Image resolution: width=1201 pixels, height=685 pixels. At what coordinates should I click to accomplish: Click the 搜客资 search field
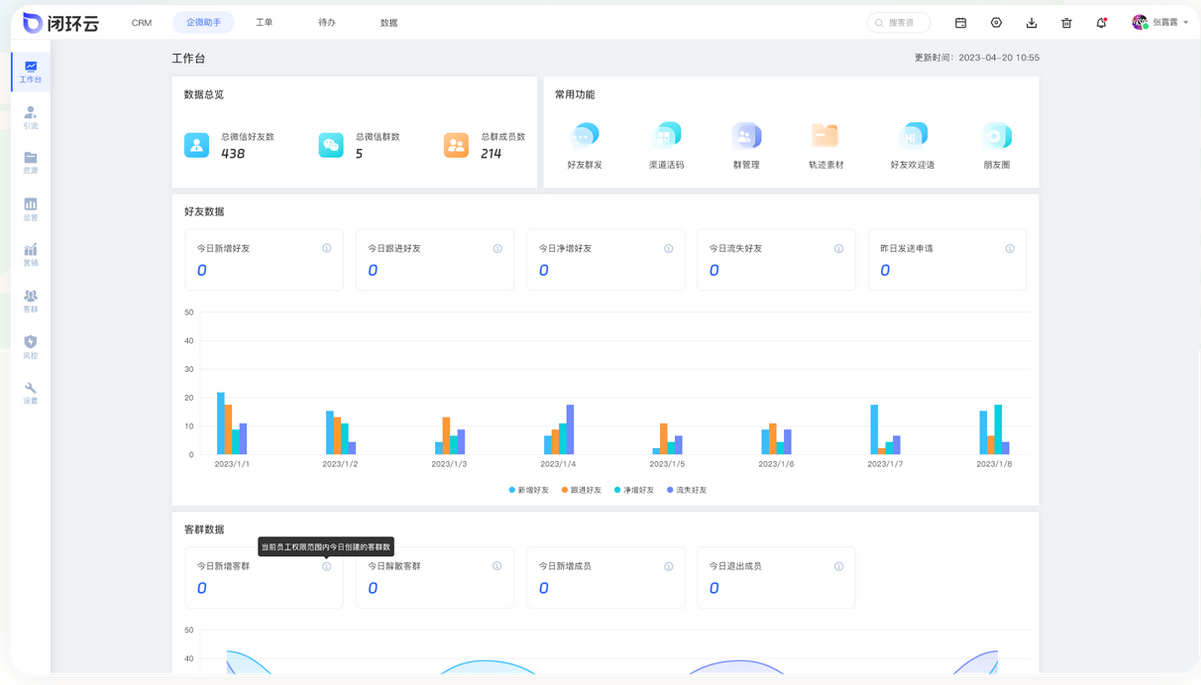898,22
